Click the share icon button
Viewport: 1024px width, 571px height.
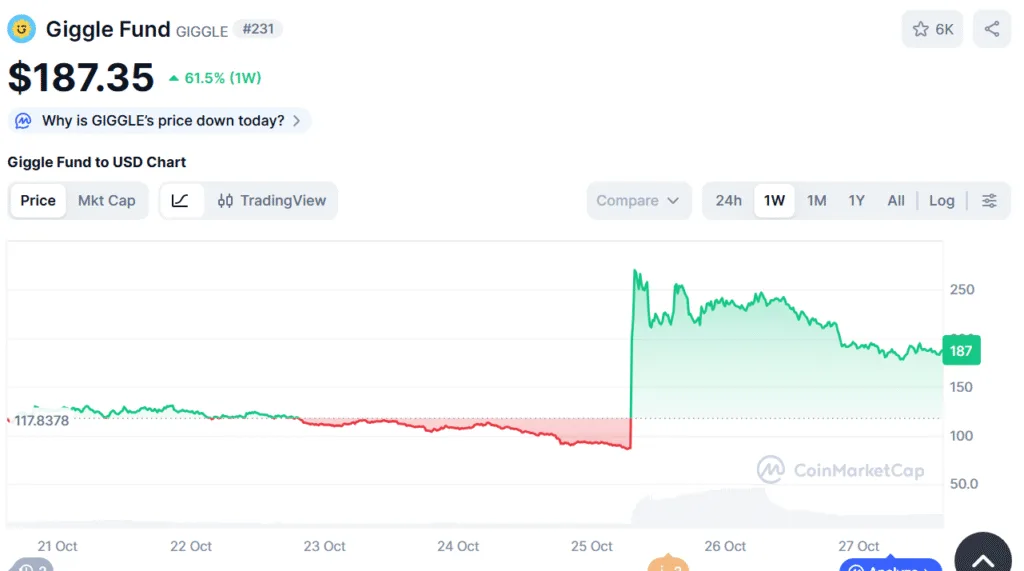(x=991, y=29)
